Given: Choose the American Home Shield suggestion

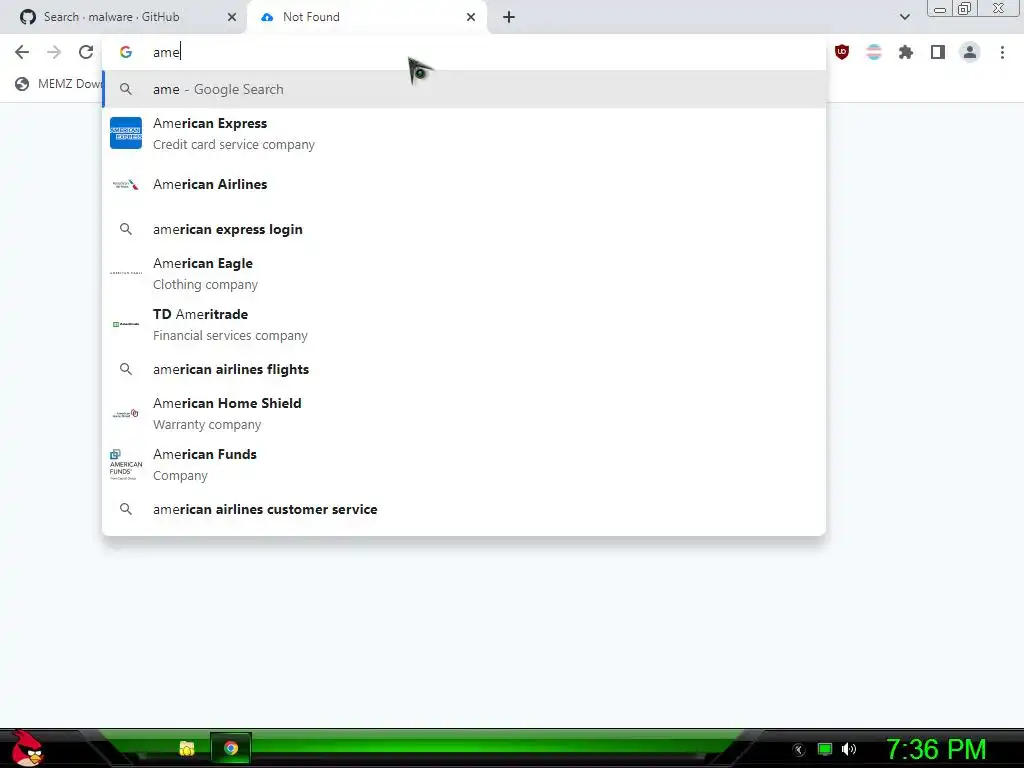Looking at the screenshot, I should pos(464,413).
